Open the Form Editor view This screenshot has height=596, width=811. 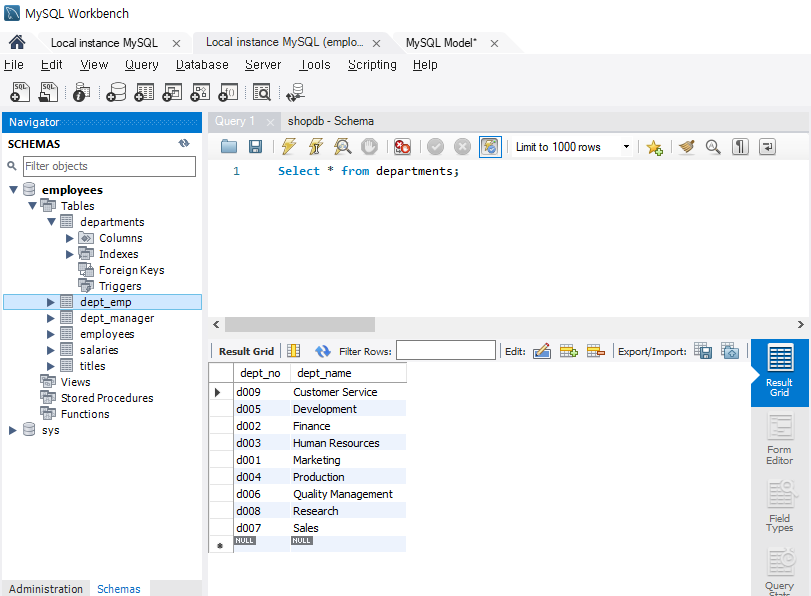779,440
